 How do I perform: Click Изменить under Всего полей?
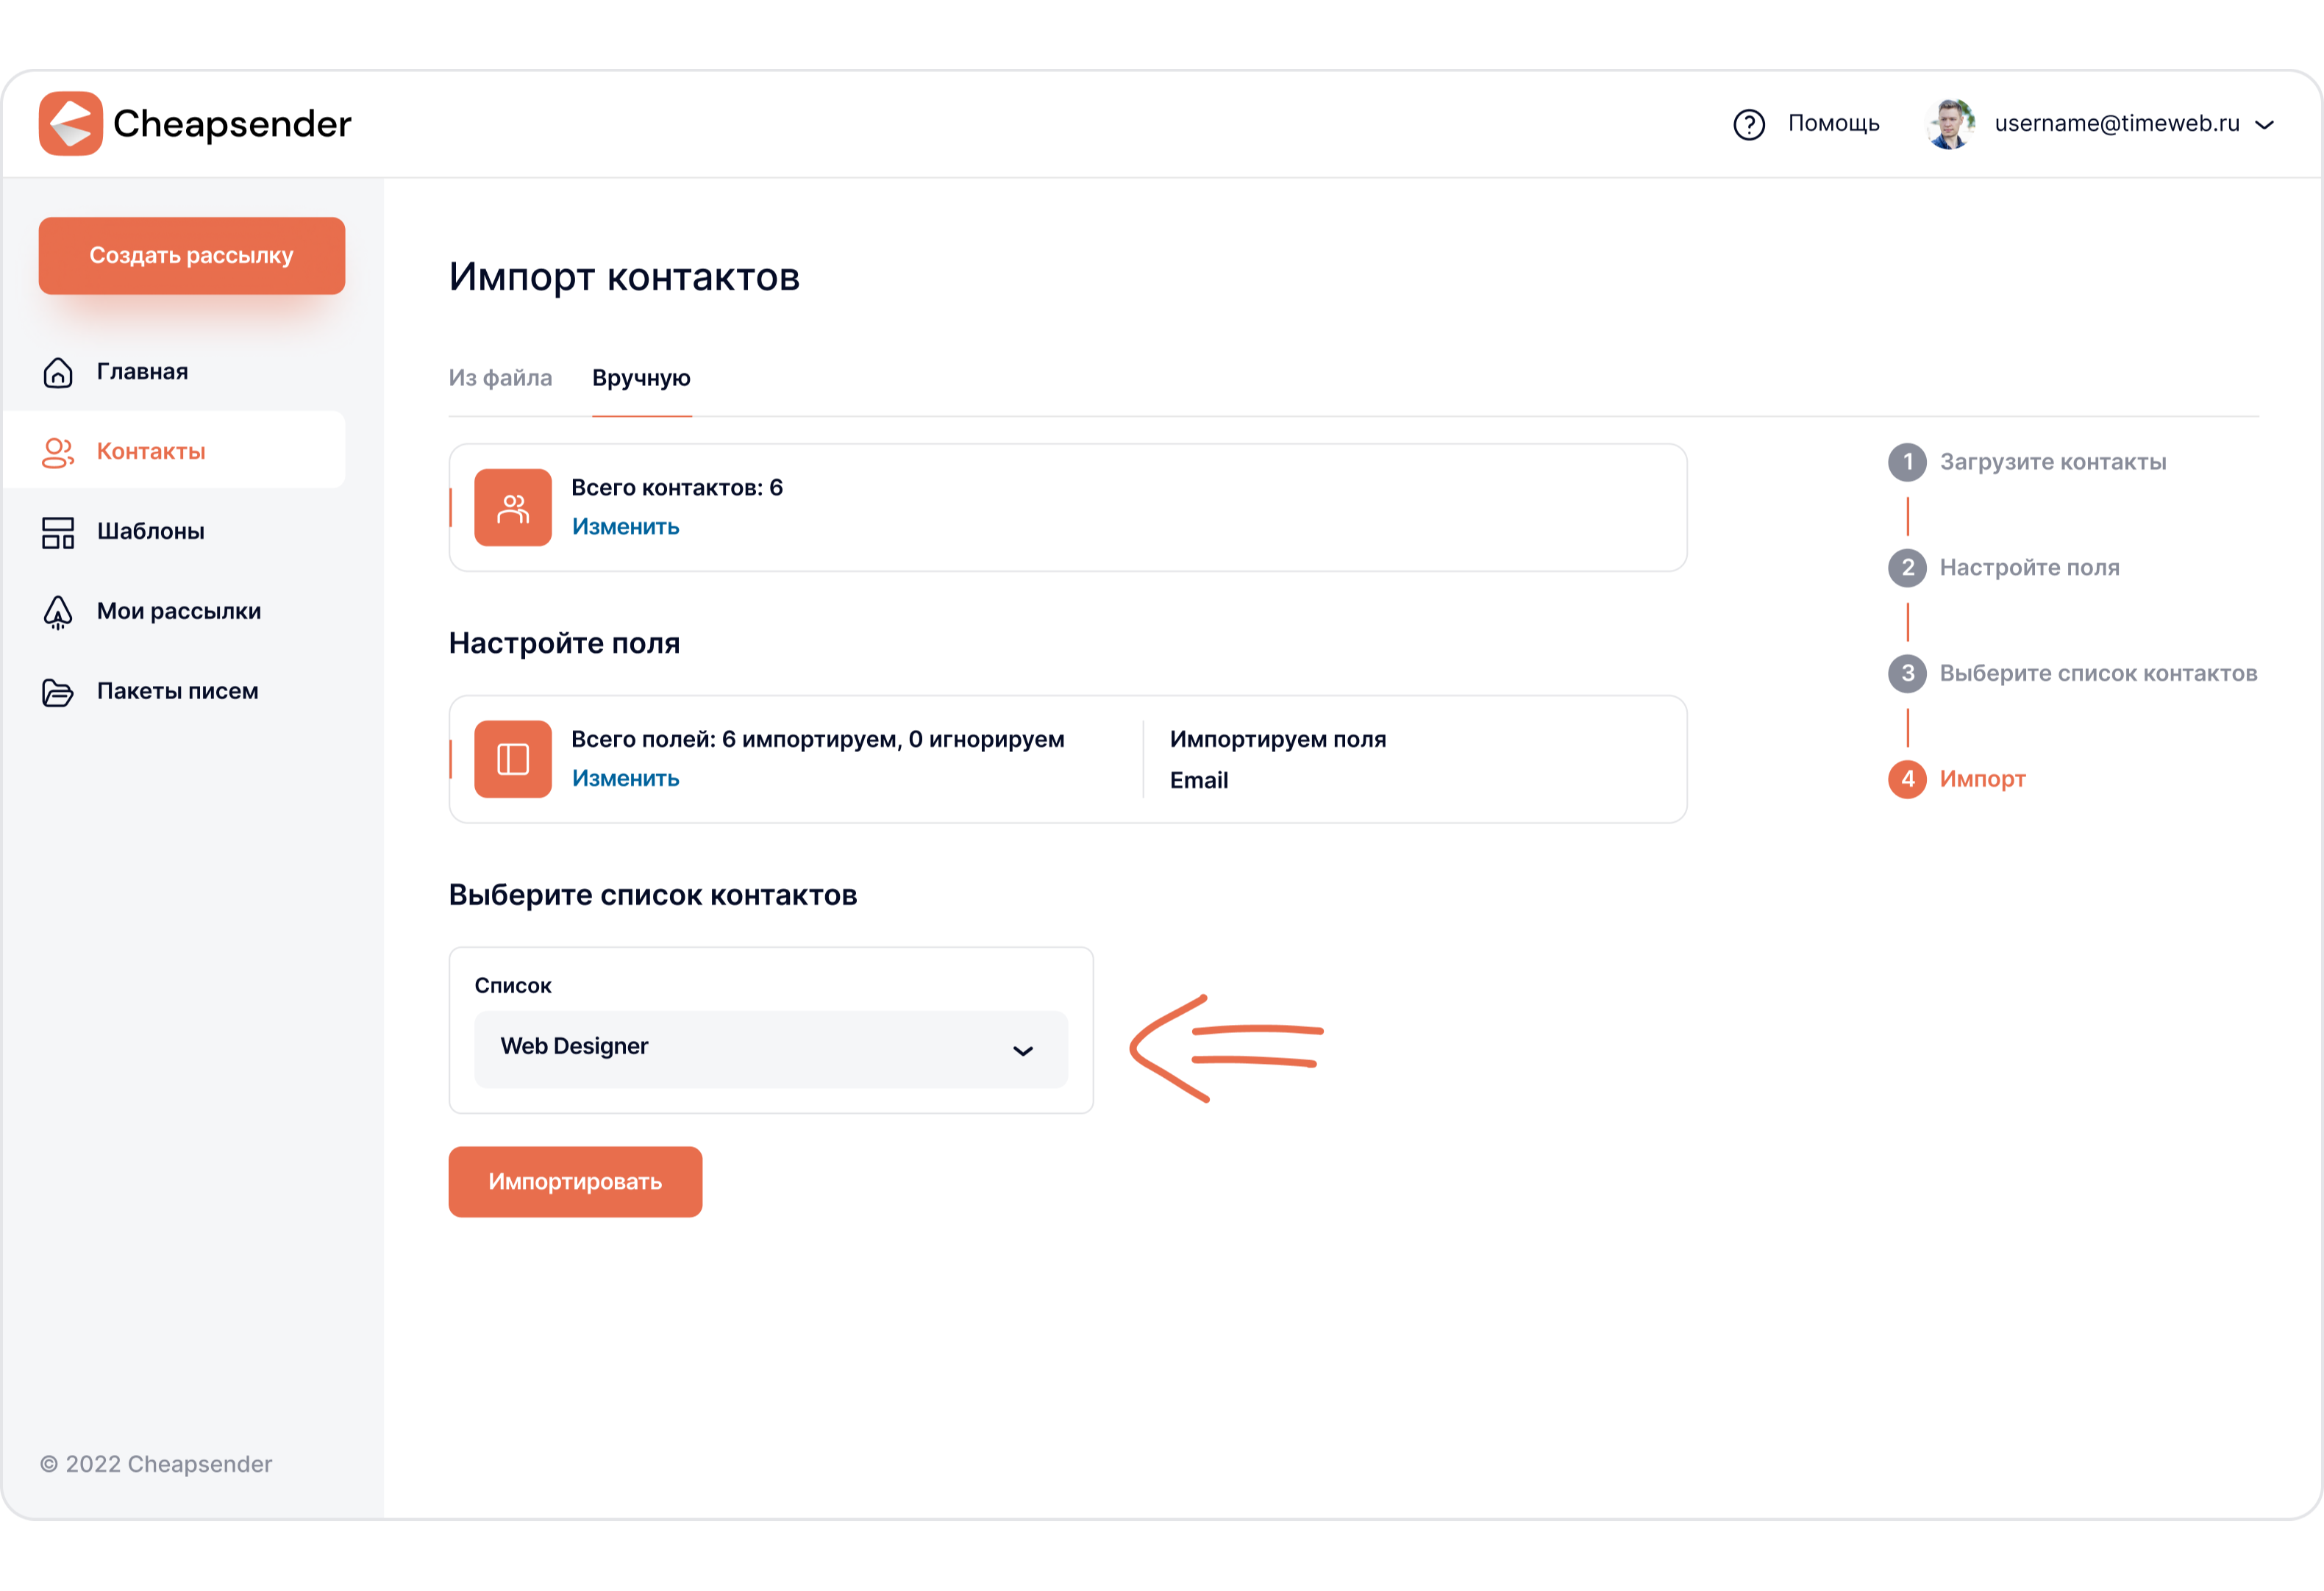coord(625,779)
